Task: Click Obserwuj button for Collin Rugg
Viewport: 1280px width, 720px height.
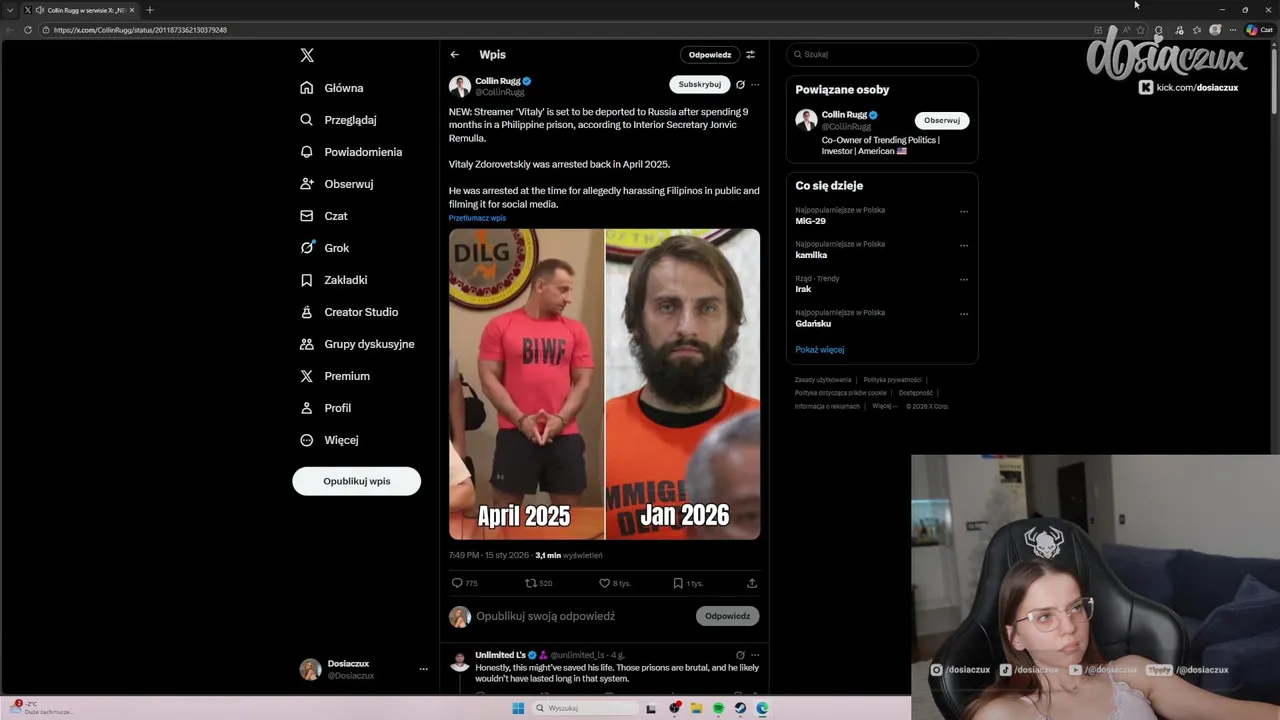Action: pos(942,120)
